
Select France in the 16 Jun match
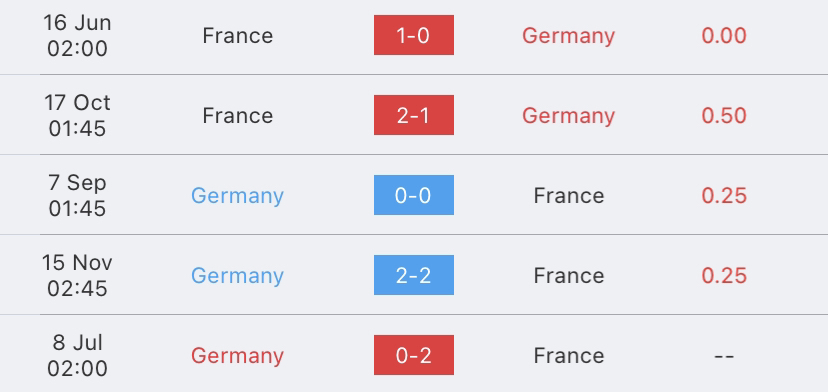tap(238, 35)
